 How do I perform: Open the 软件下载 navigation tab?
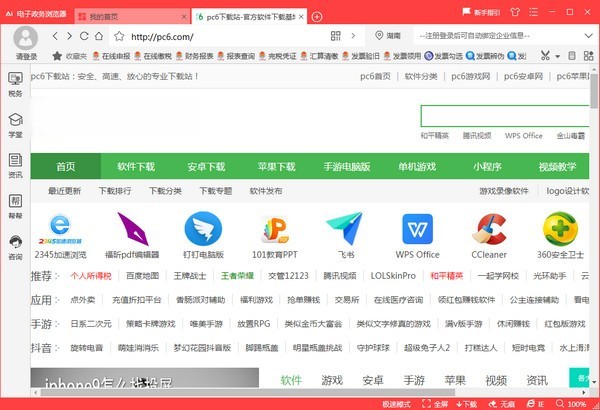coord(136,166)
